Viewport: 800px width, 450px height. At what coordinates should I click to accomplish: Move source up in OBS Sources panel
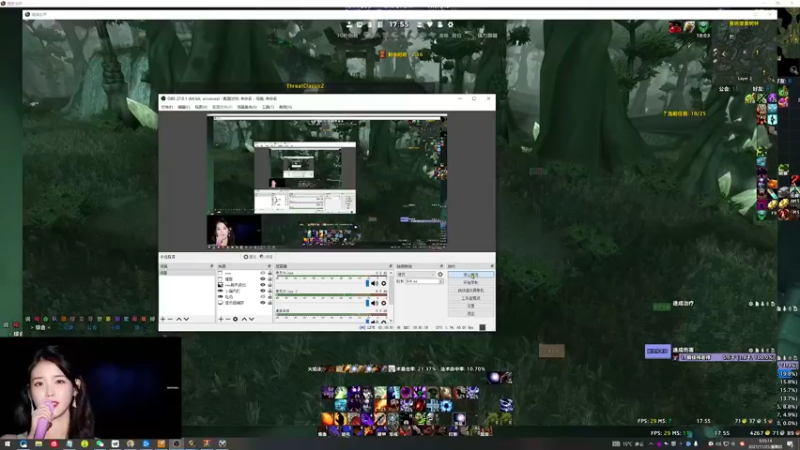tap(244, 319)
